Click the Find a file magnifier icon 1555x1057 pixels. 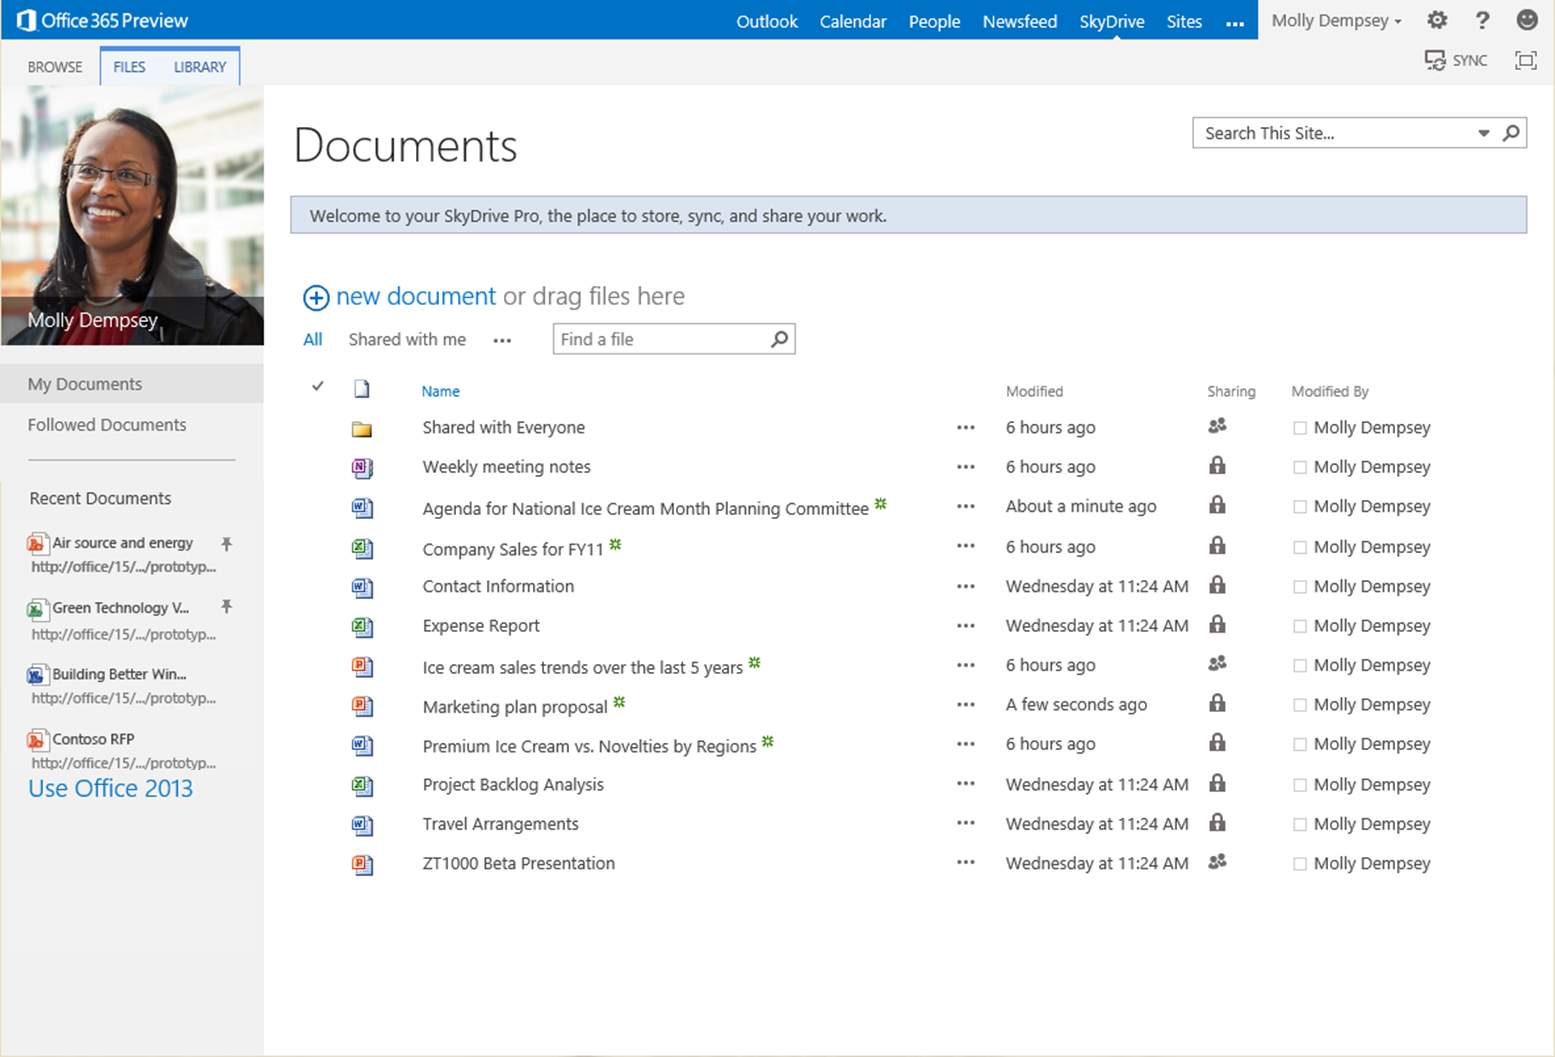pos(779,339)
